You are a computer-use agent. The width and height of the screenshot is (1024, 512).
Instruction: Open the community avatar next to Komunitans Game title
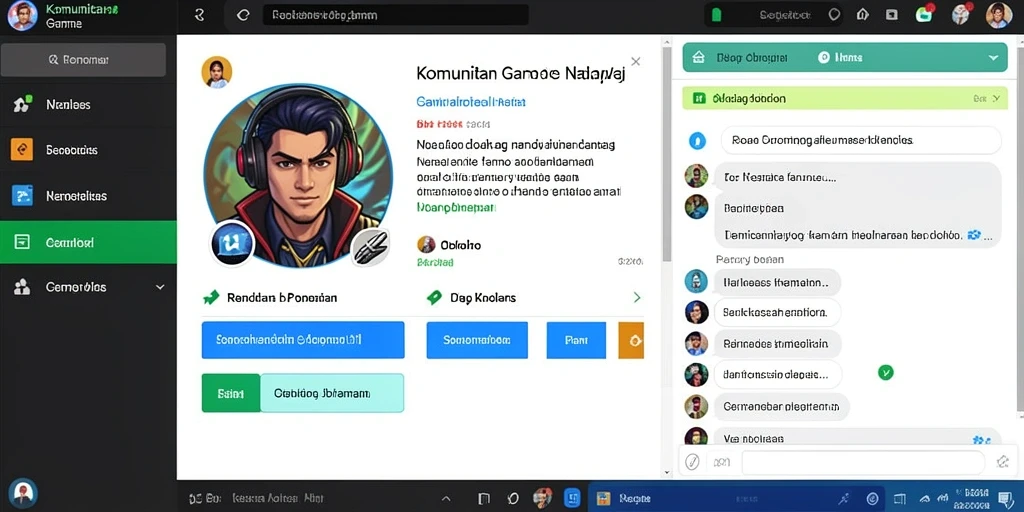tap(22, 16)
